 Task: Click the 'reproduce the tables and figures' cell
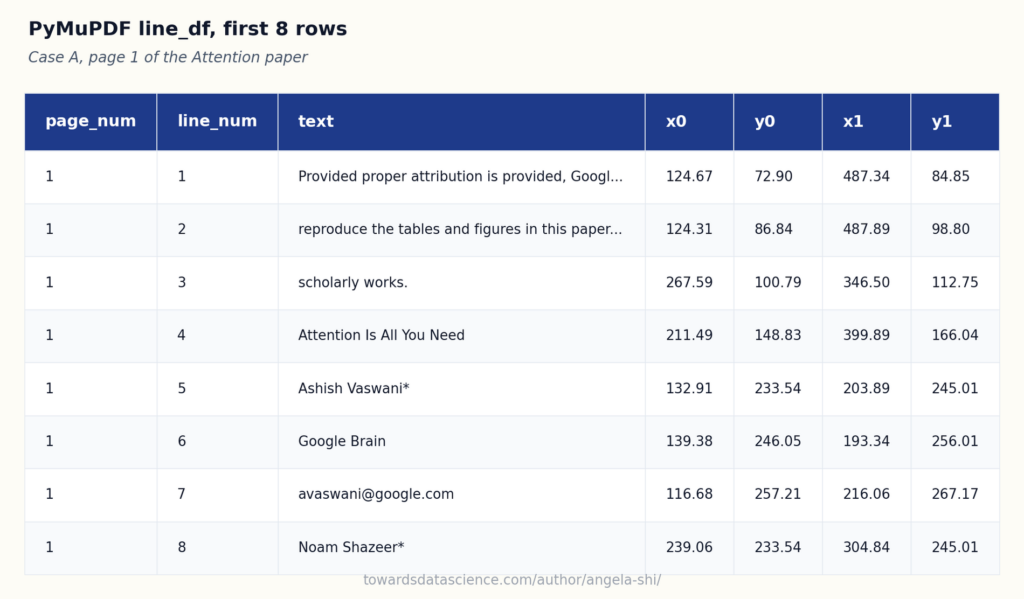coord(462,230)
